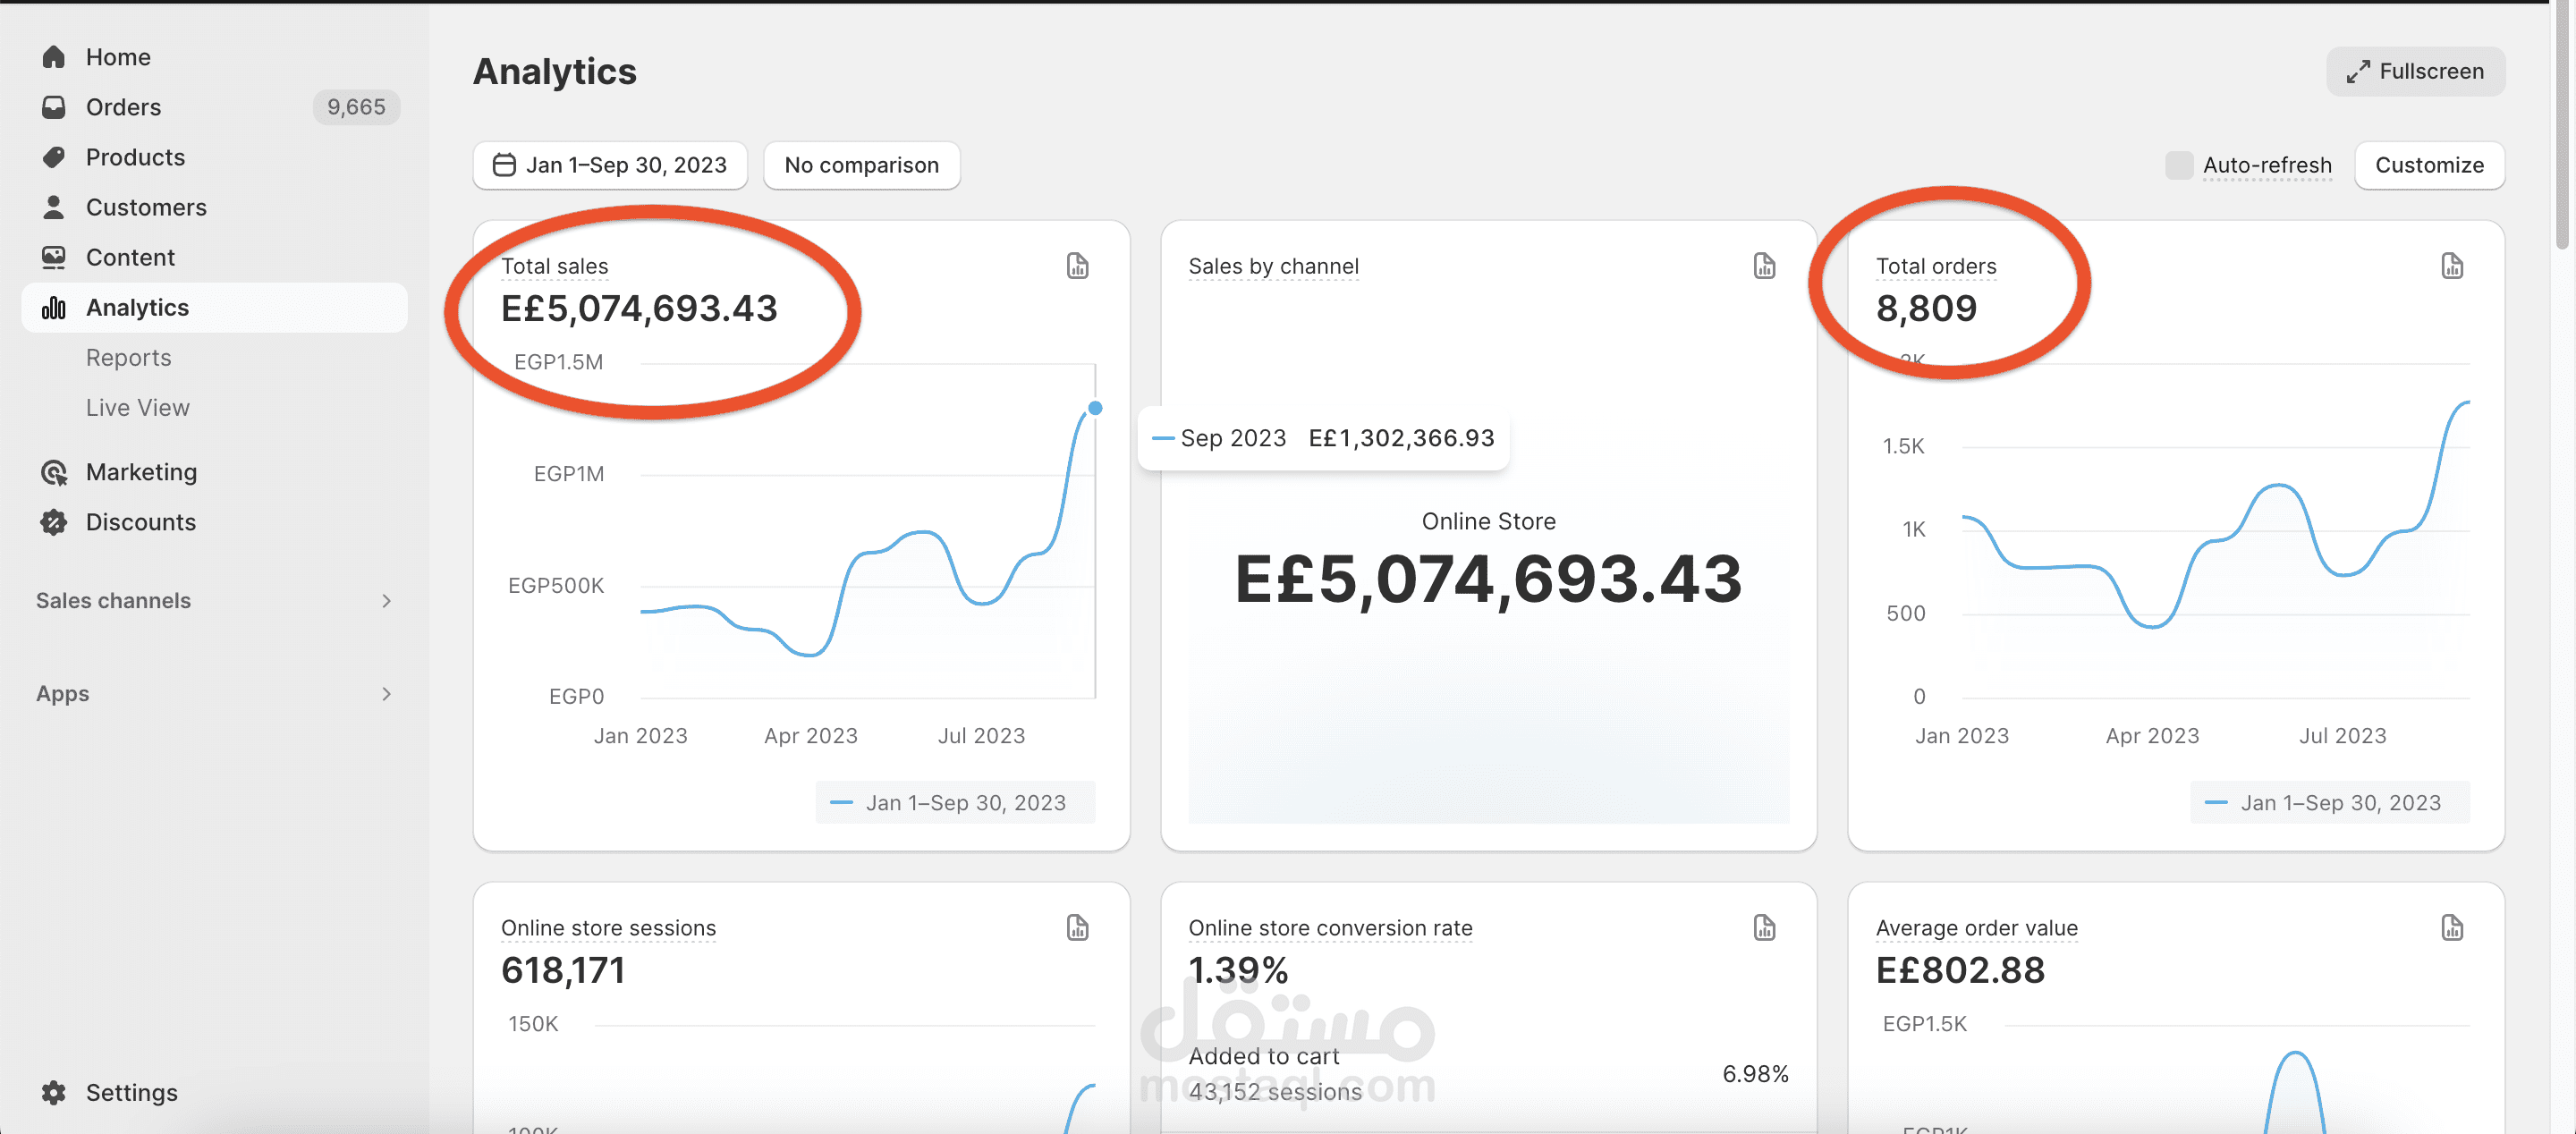
Task: Click the Total orders legend Jan 1–Sep 30, 2023
Action: tap(2329, 802)
